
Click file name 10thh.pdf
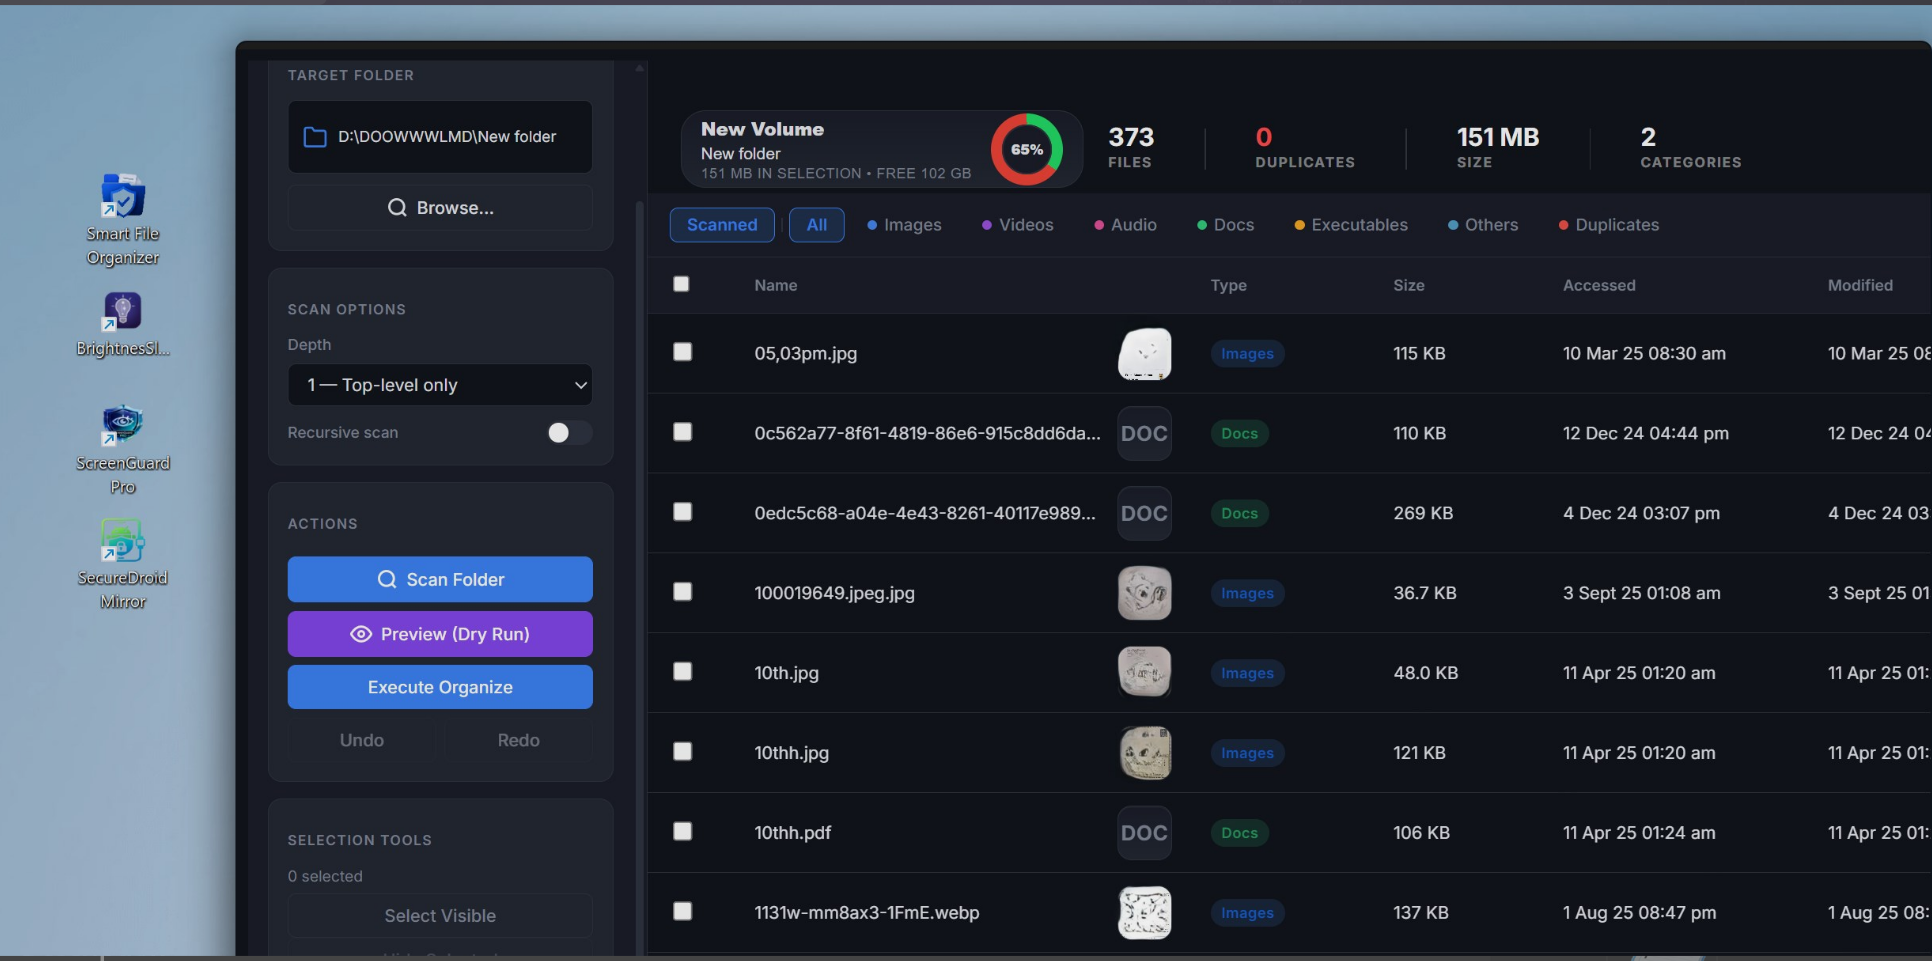(x=793, y=833)
